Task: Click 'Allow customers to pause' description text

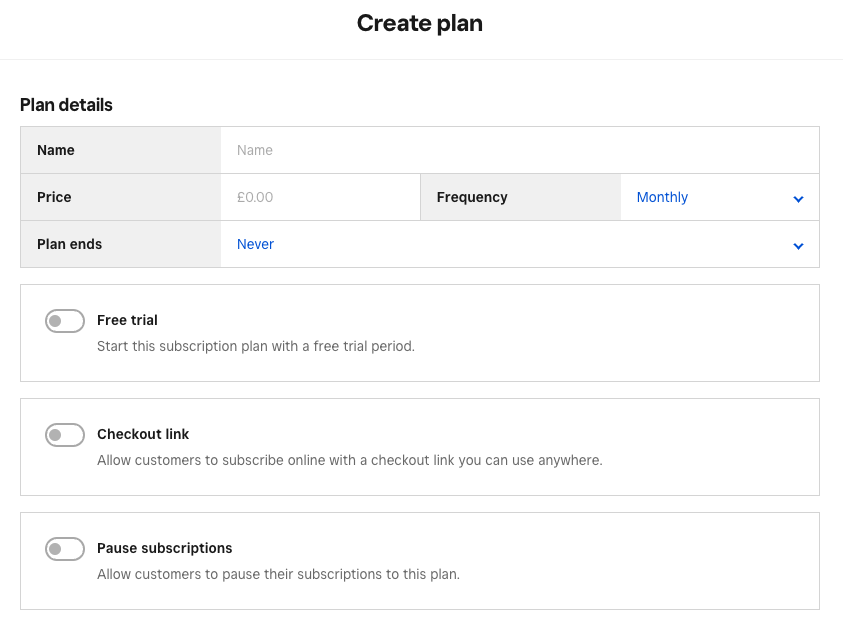Action: pos(278,574)
